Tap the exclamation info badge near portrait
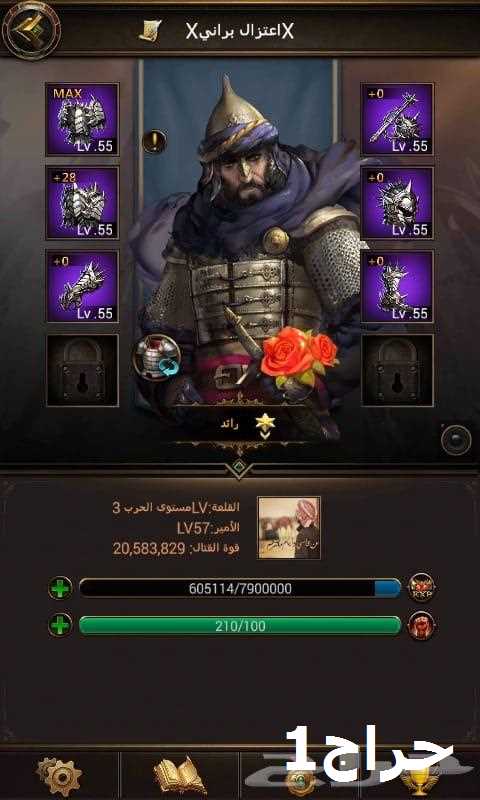 point(154,141)
